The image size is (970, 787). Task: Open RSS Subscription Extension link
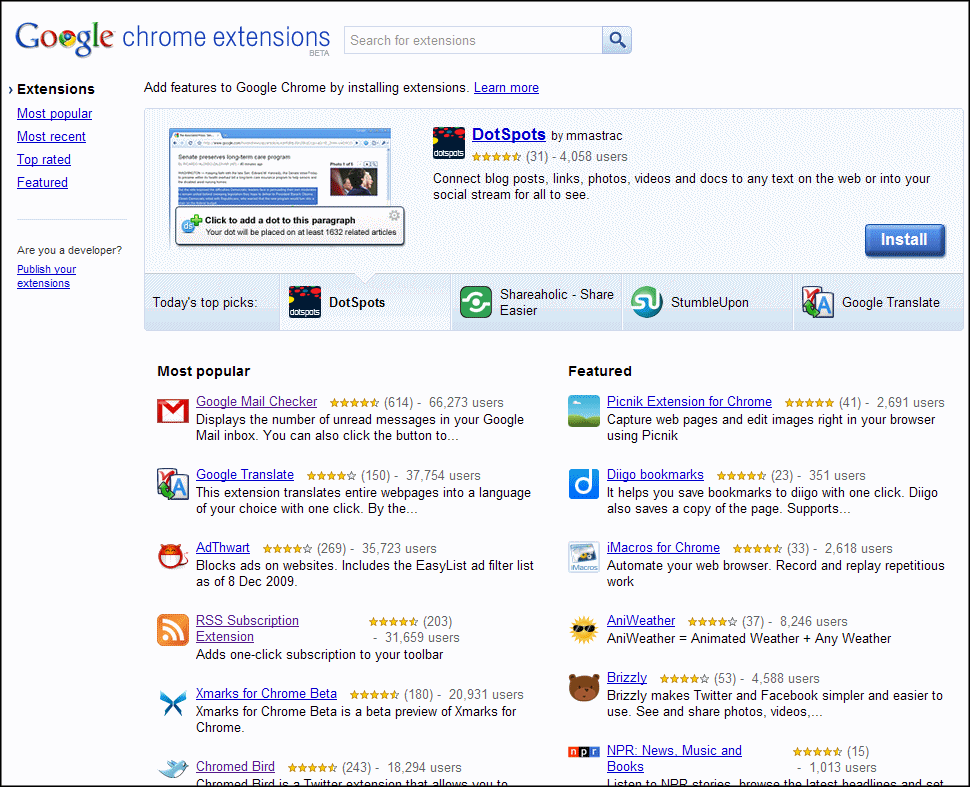click(247, 629)
